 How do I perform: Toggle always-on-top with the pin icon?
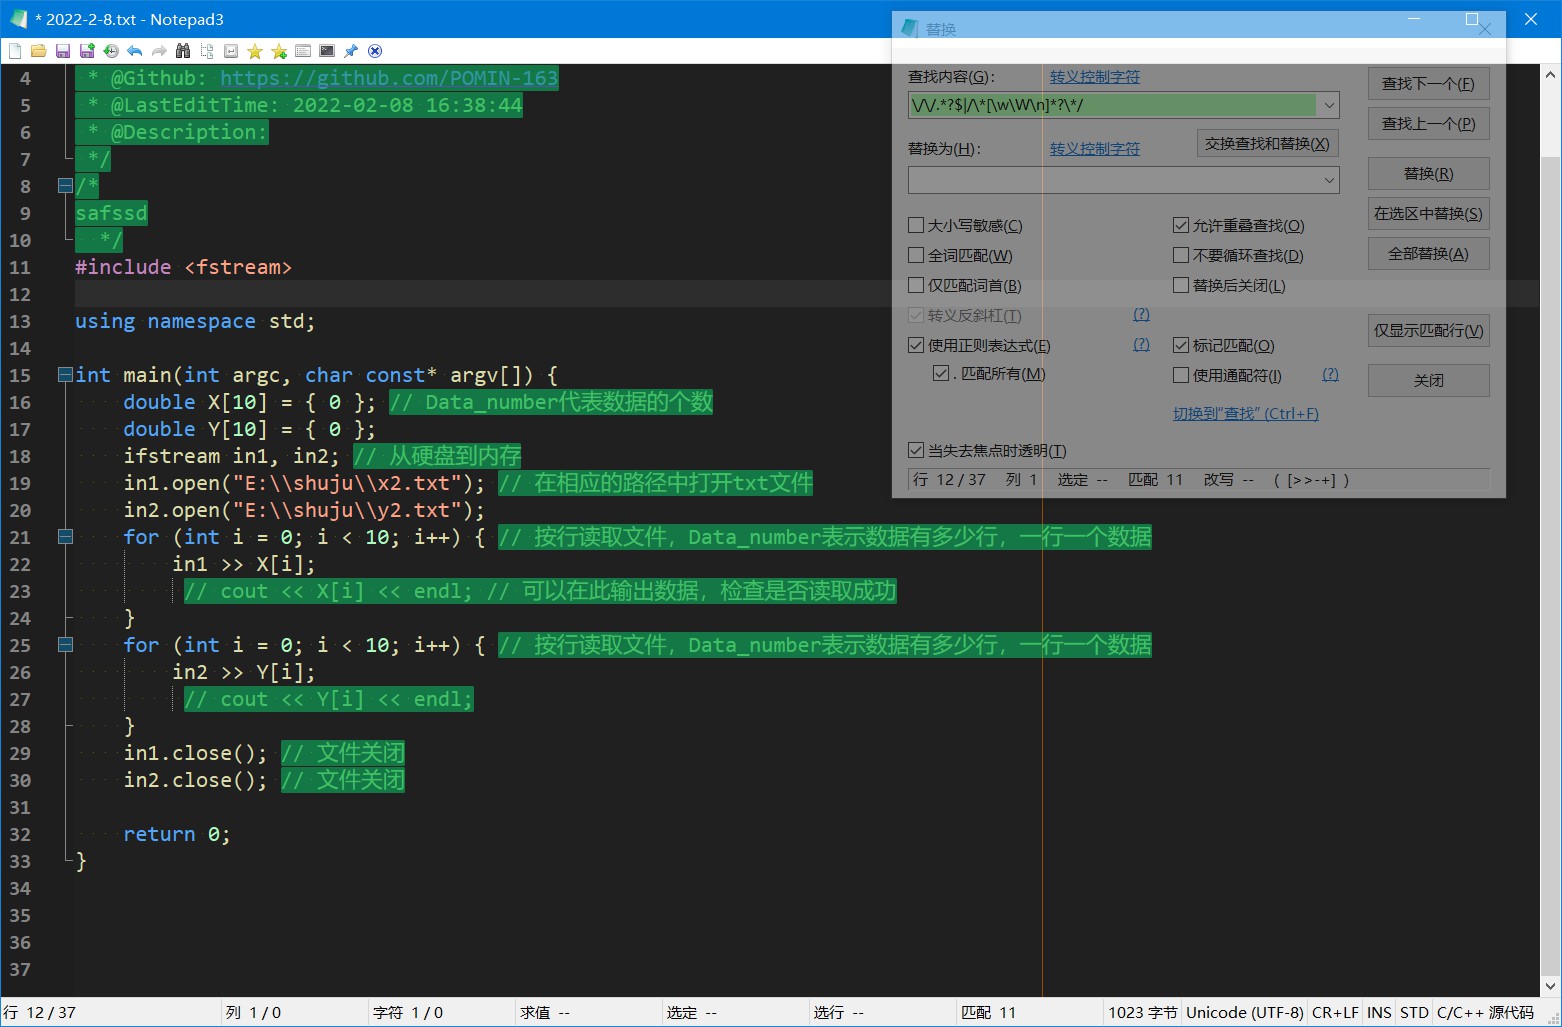(x=350, y=51)
